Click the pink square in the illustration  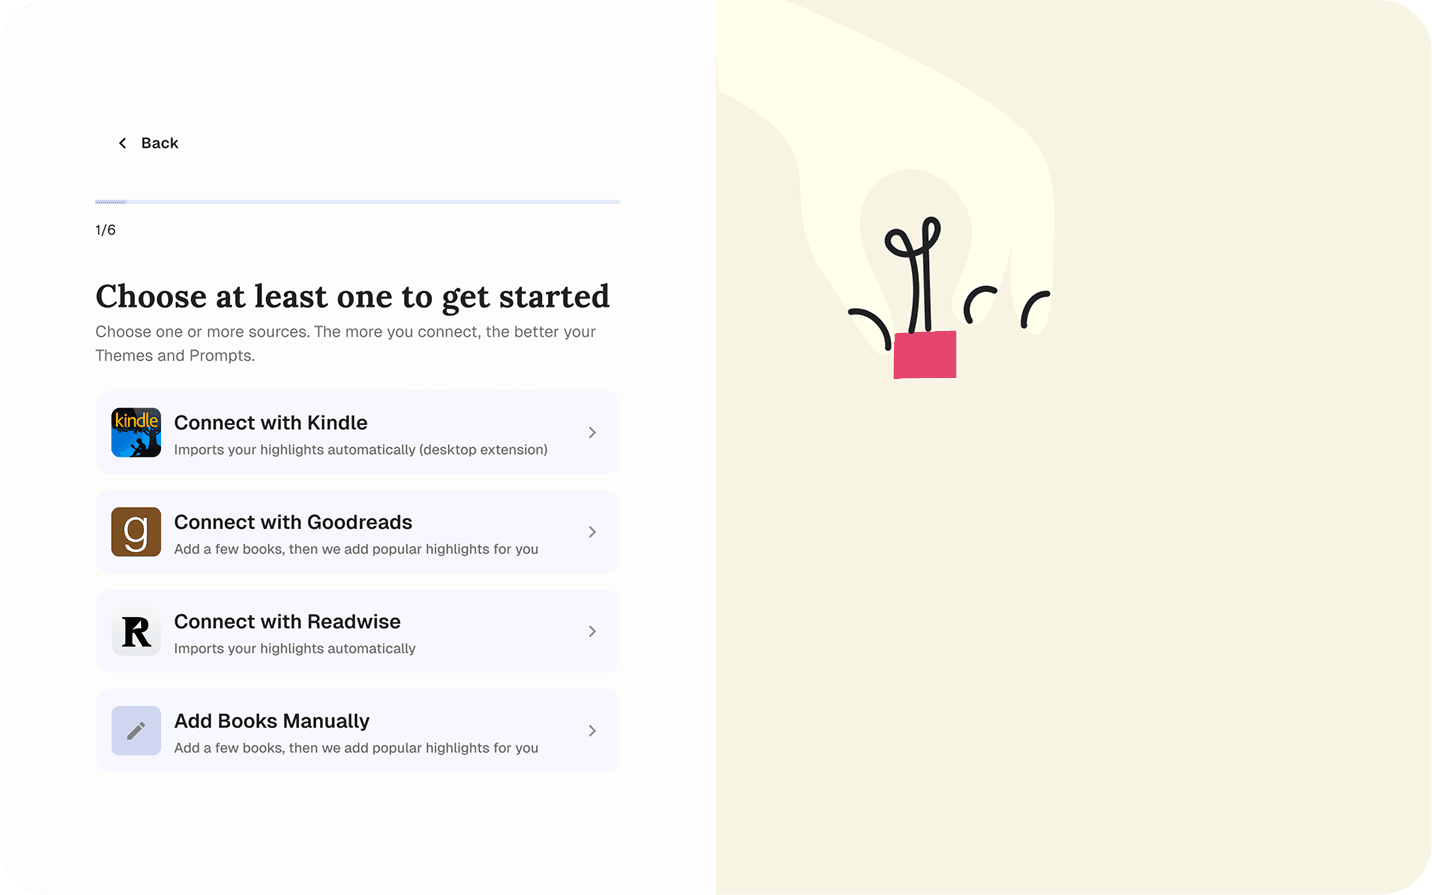(925, 355)
